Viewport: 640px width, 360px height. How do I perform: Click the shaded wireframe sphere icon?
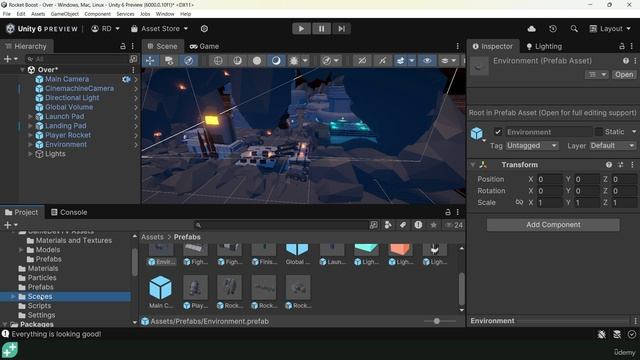point(237,61)
